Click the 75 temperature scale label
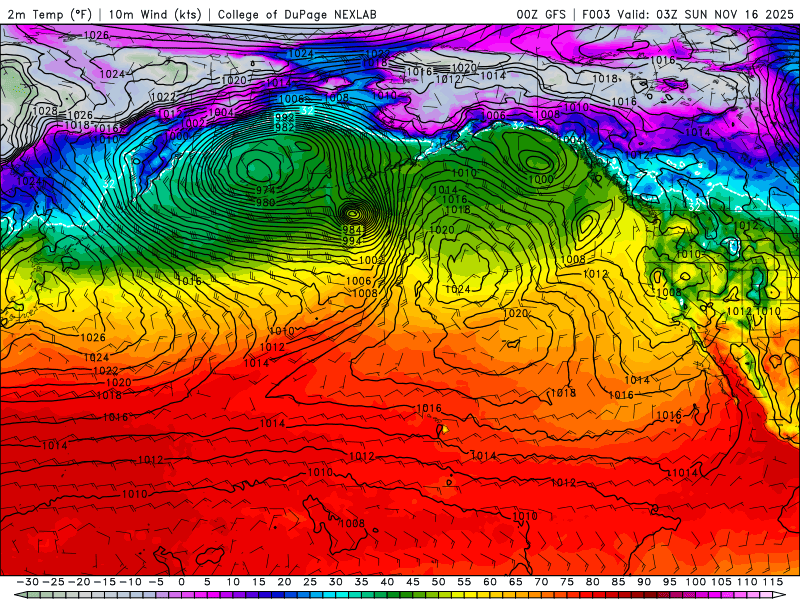The image size is (800, 600). pos(567,582)
